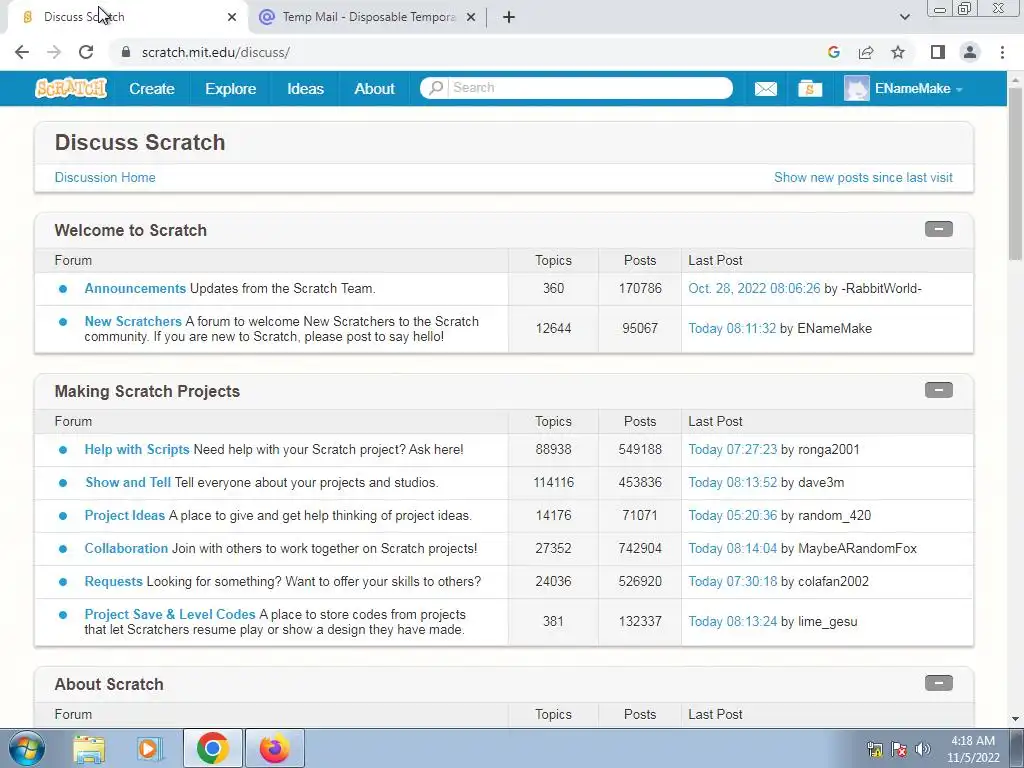Viewport: 1024px width, 768px height.
Task: Reload the page with refresh icon
Action: (x=86, y=52)
